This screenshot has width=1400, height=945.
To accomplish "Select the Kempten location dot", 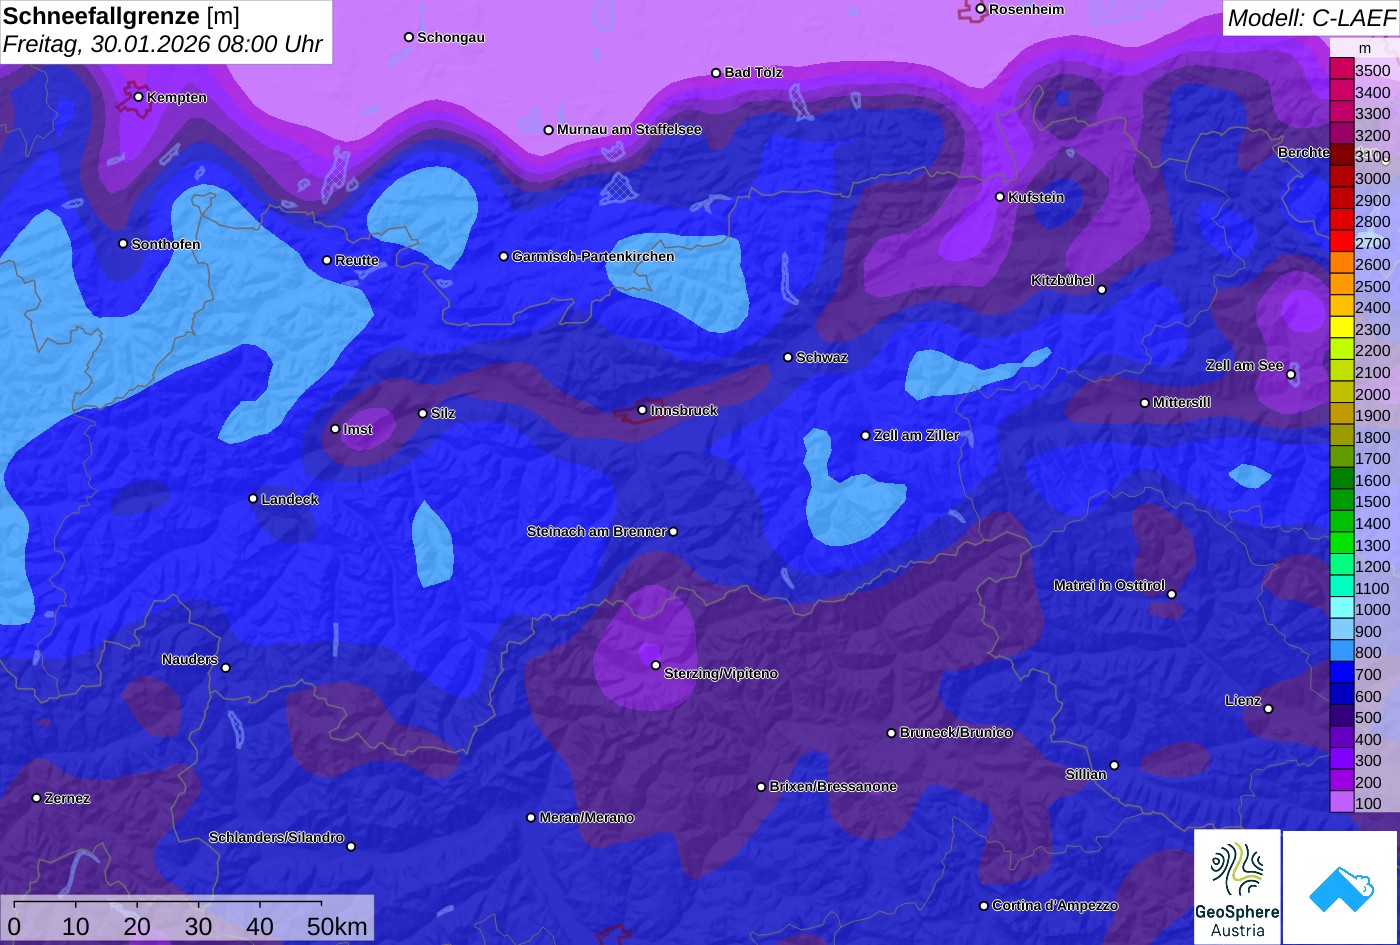I will click(138, 97).
